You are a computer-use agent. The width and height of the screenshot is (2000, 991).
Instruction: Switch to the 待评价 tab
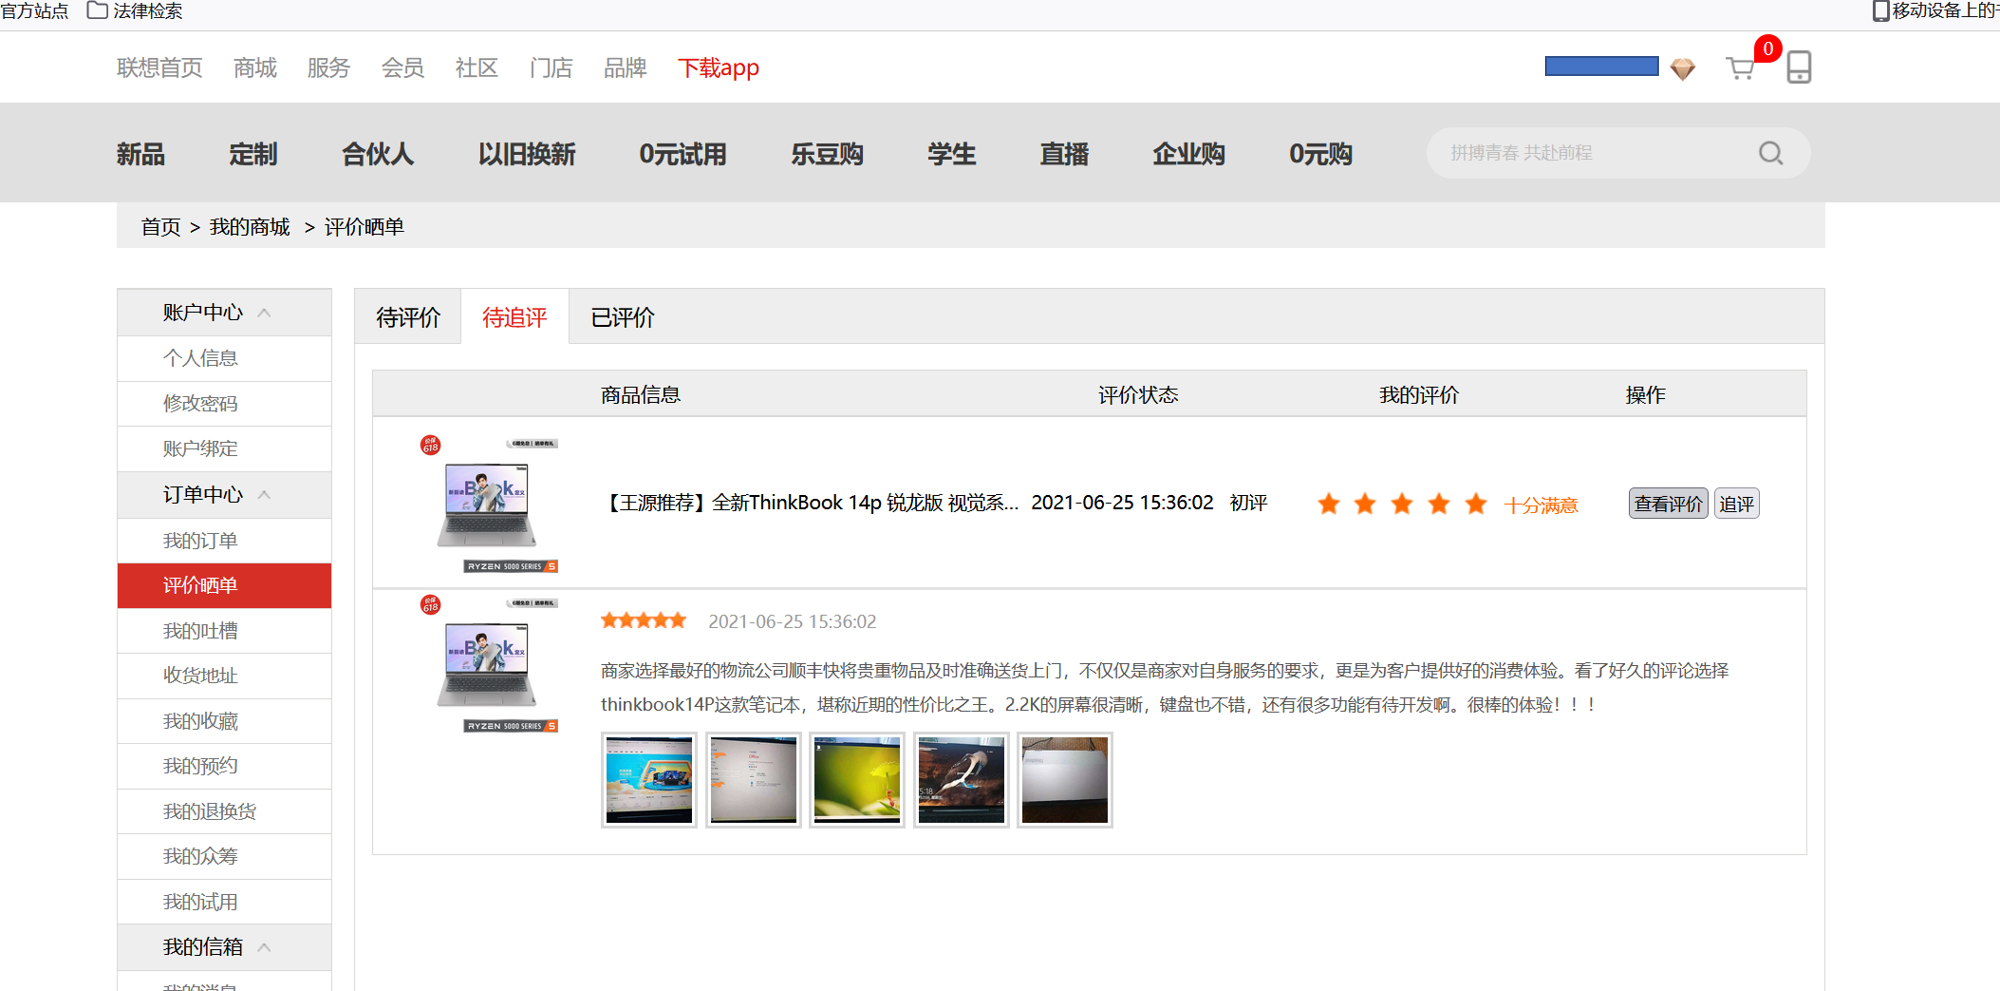click(408, 318)
